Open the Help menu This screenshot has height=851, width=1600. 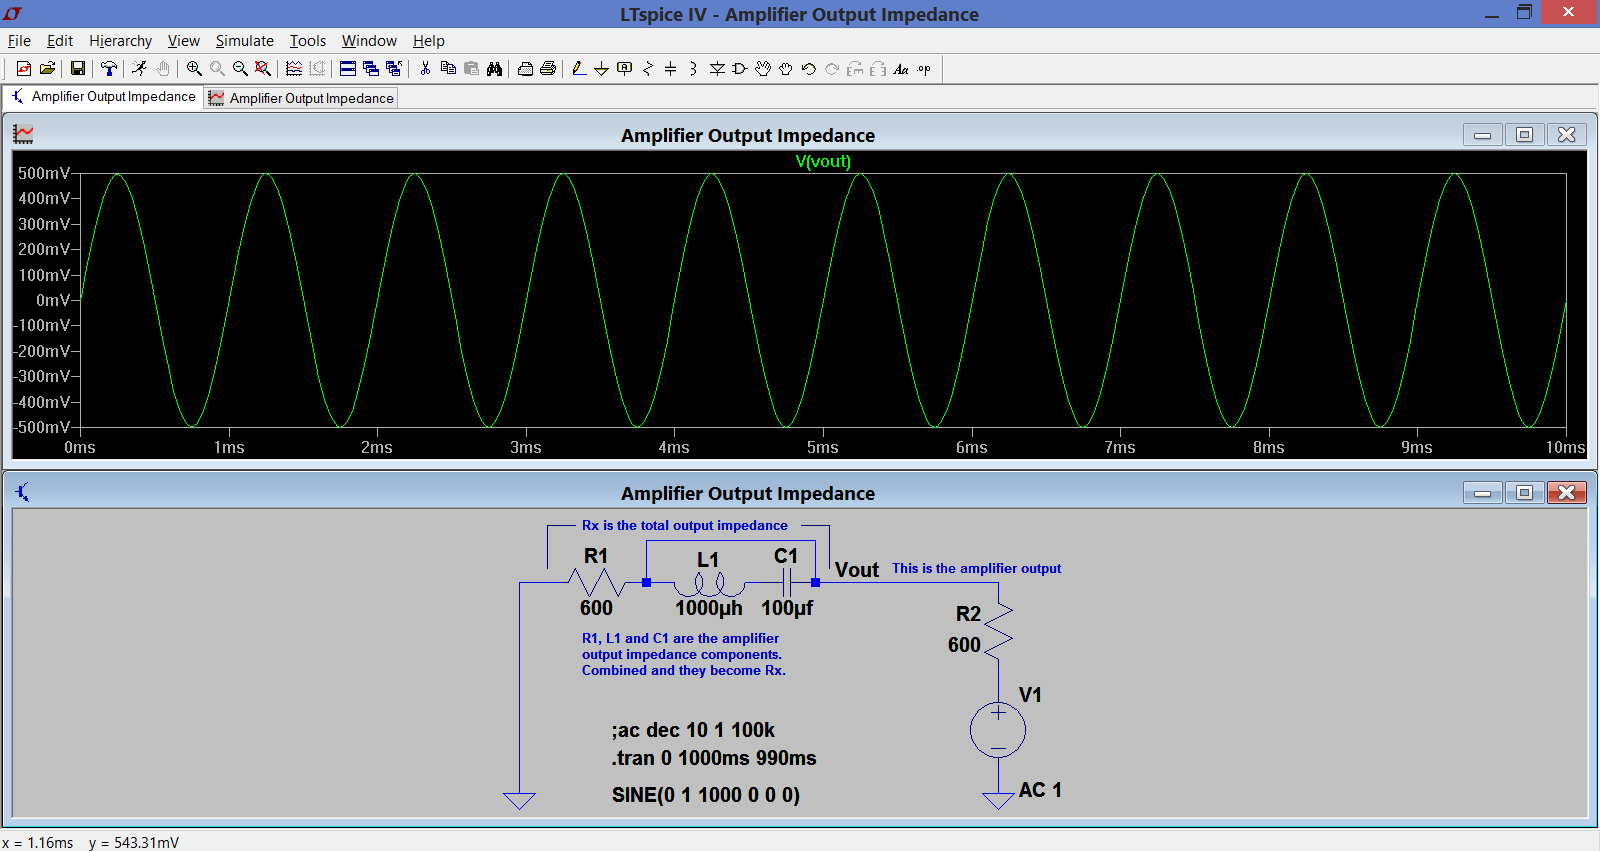428,41
